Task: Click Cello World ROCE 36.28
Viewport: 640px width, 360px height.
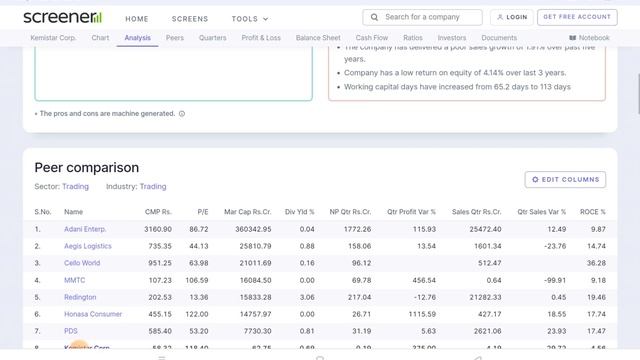Action: (x=596, y=263)
